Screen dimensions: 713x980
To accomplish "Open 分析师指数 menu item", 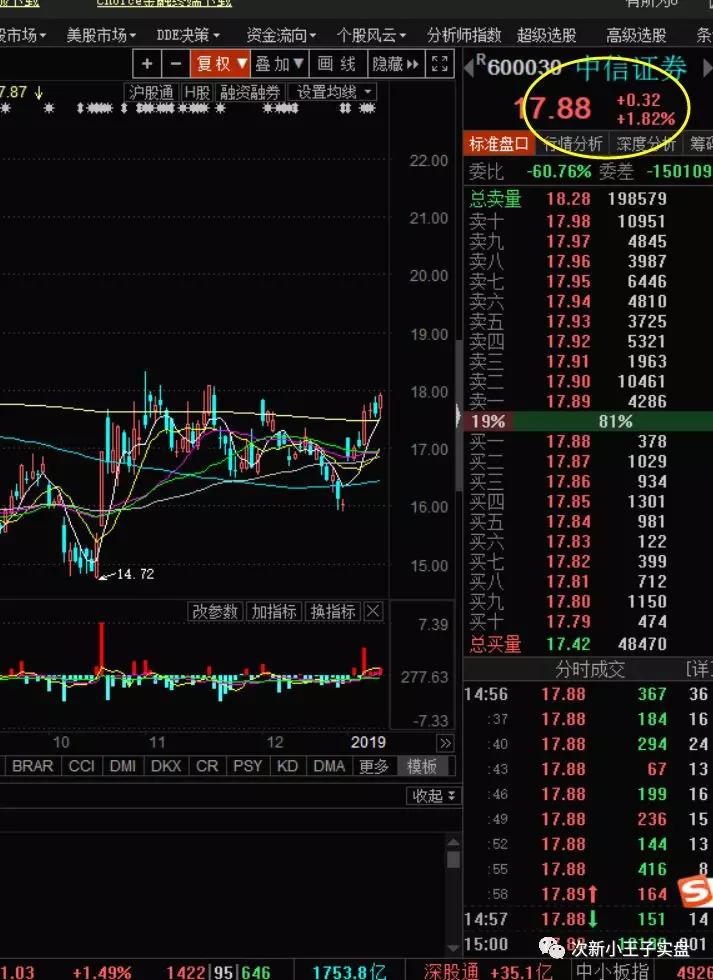I will [x=464, y=35].
